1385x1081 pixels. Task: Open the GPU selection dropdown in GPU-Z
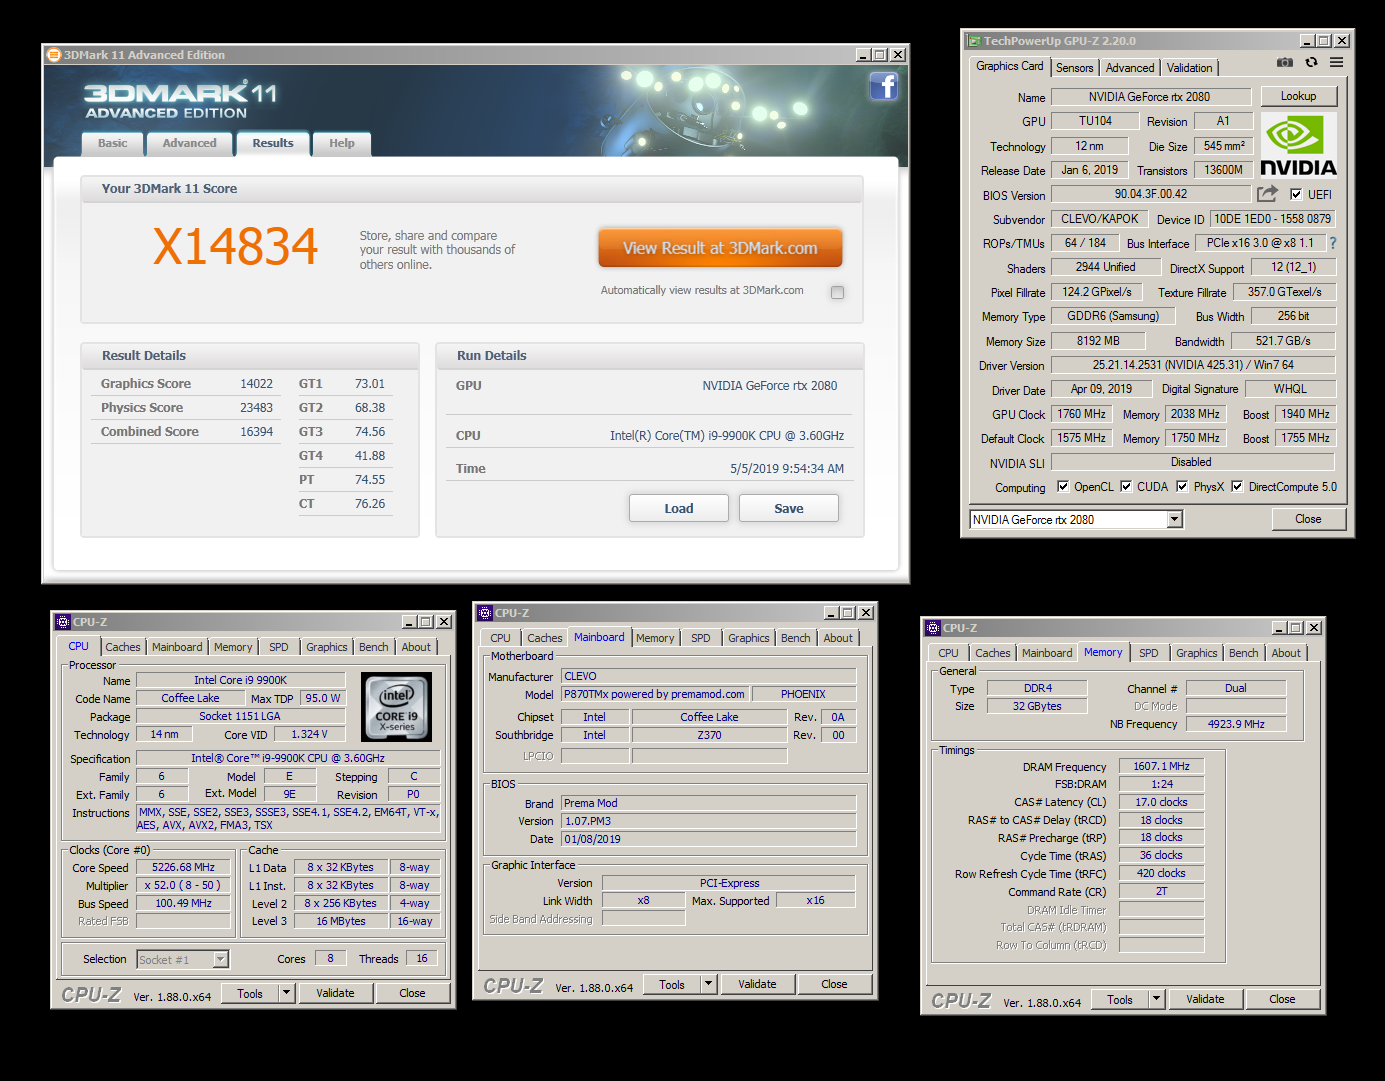coord(1175,519)
